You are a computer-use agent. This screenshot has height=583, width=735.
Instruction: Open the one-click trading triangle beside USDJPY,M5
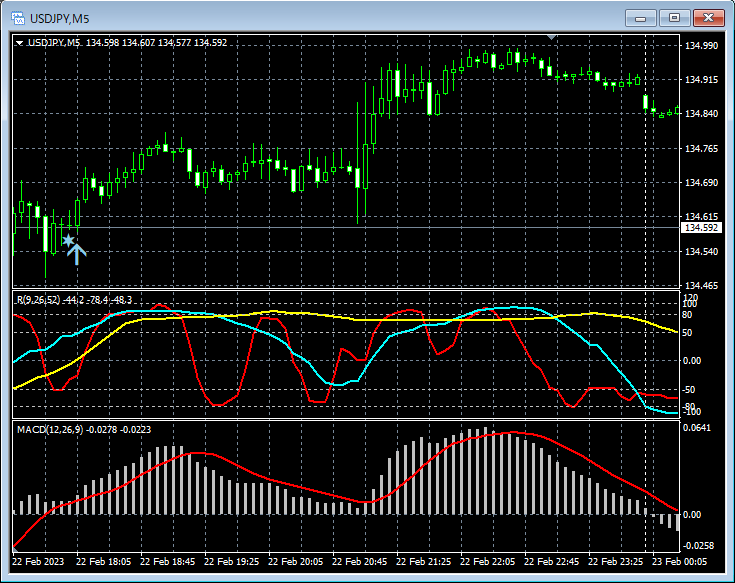[19, 42]
